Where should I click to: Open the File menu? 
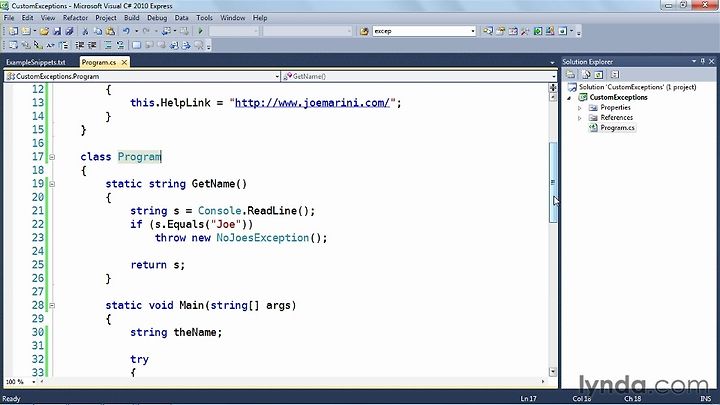point(9,18)
